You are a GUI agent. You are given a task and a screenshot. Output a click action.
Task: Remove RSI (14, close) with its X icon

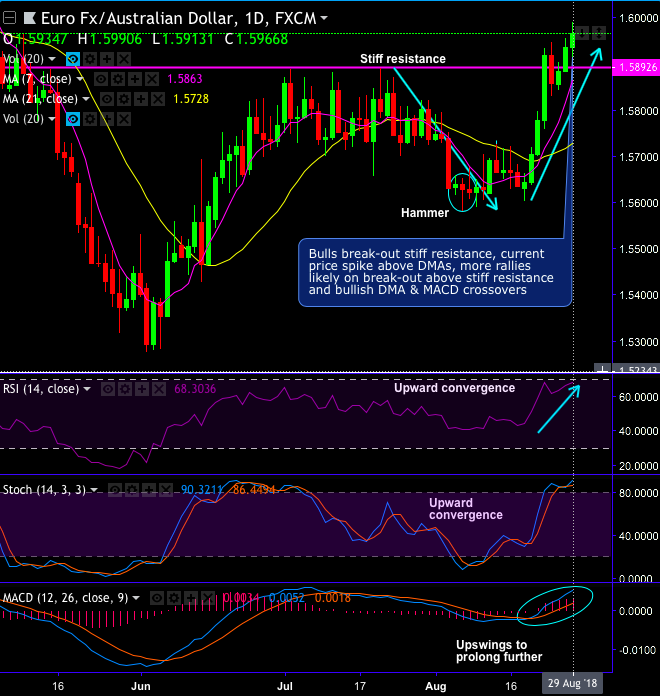[159, 389]
